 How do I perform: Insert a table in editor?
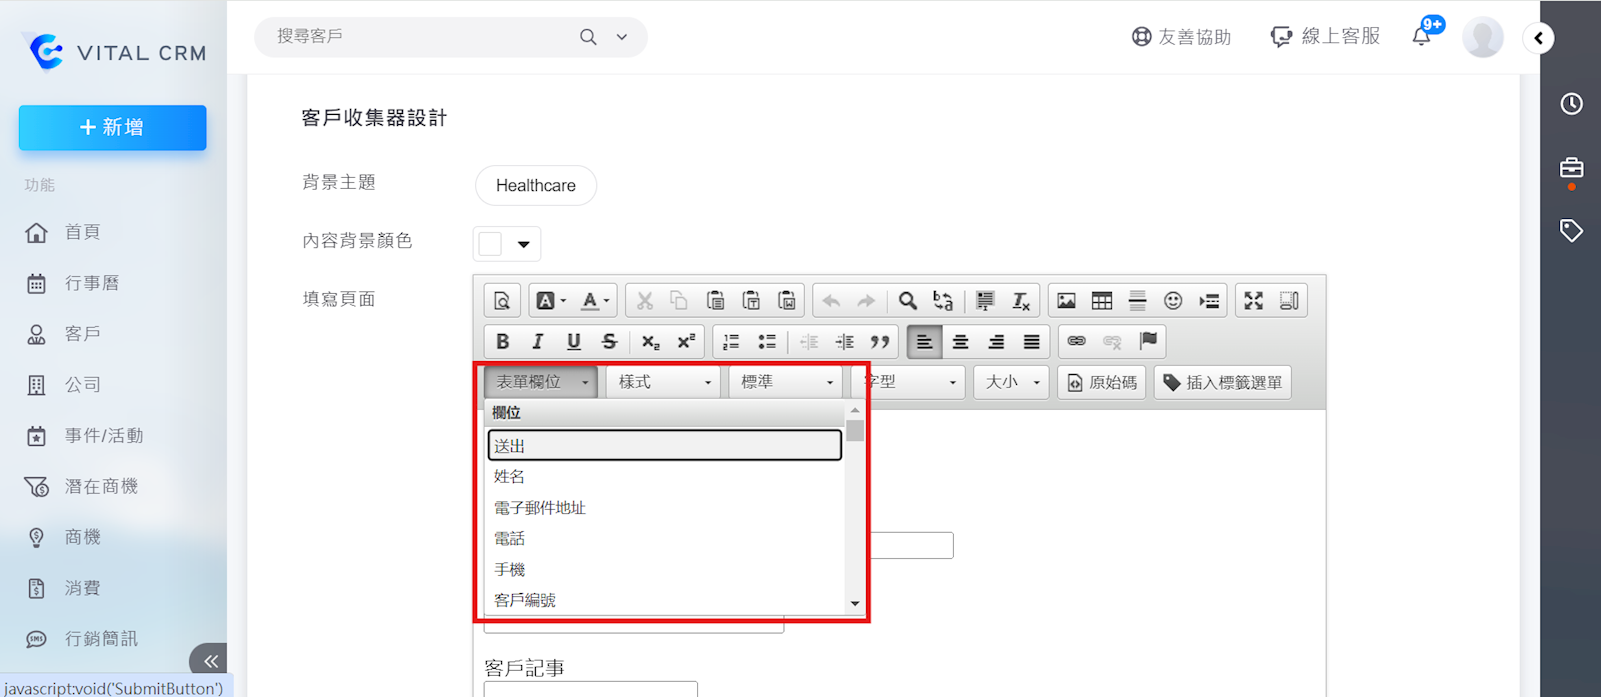click(1102, 301)
